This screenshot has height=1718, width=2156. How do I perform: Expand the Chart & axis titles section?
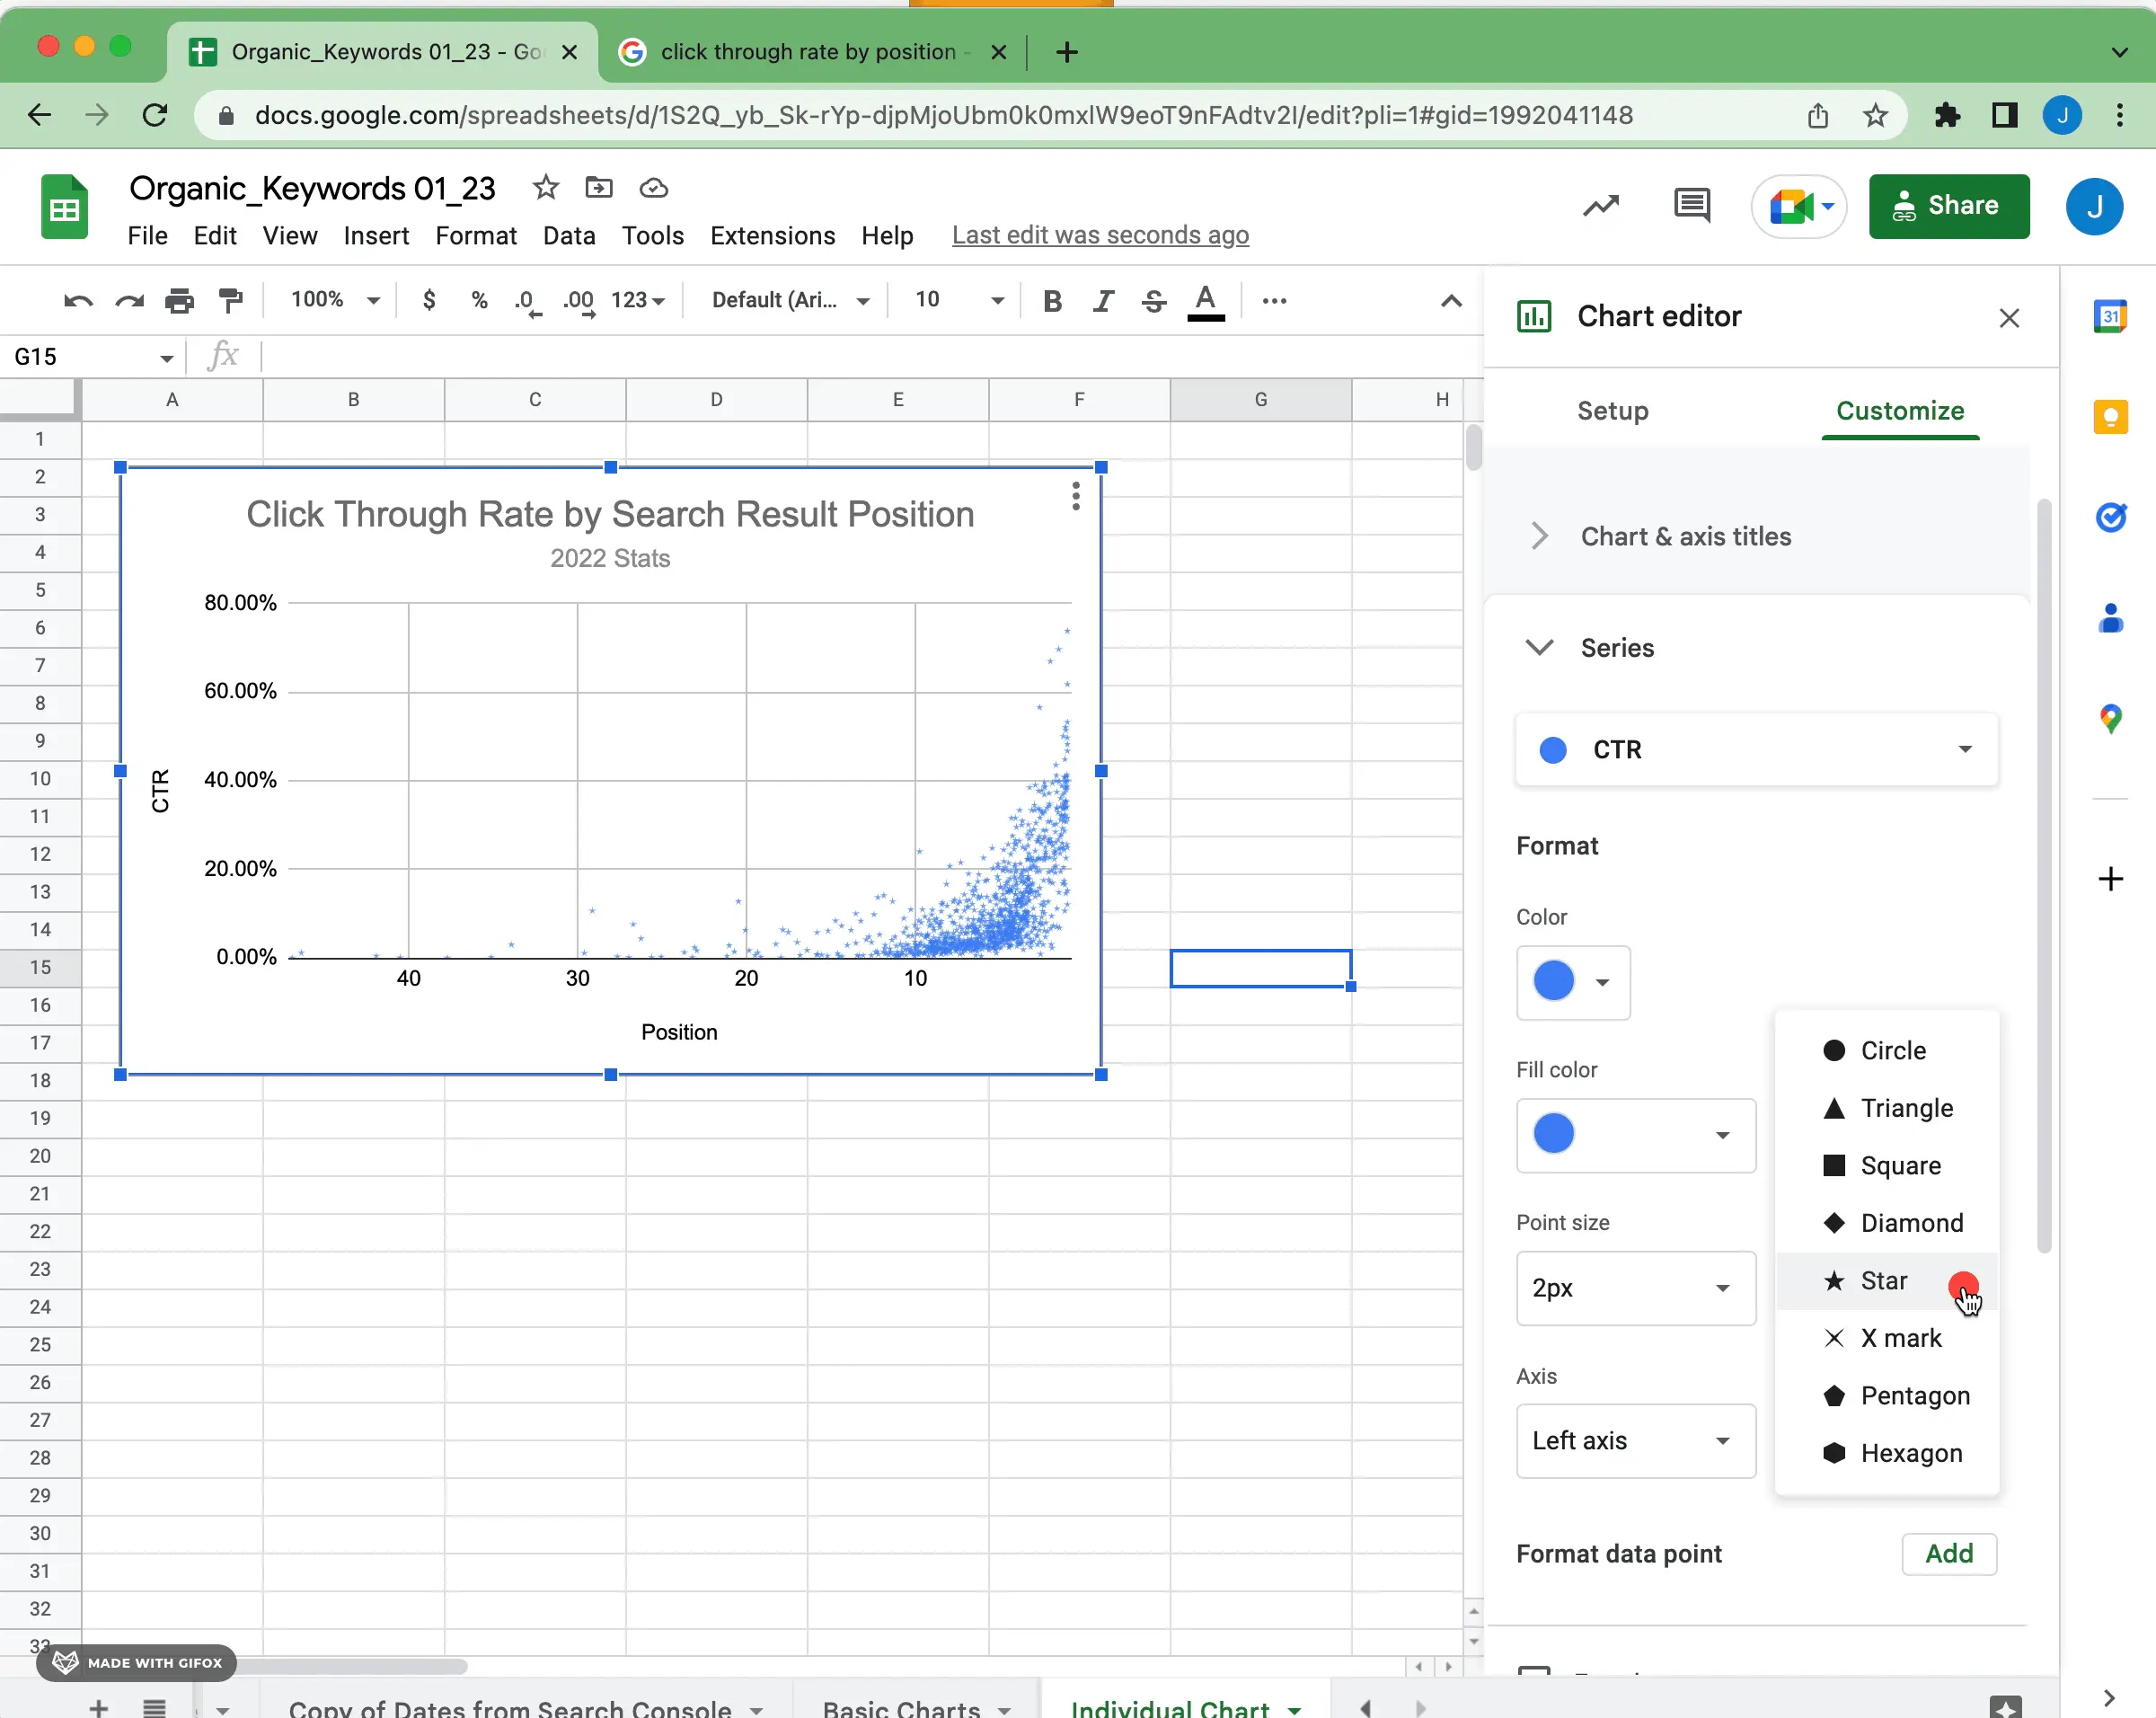click(1541, 536)
